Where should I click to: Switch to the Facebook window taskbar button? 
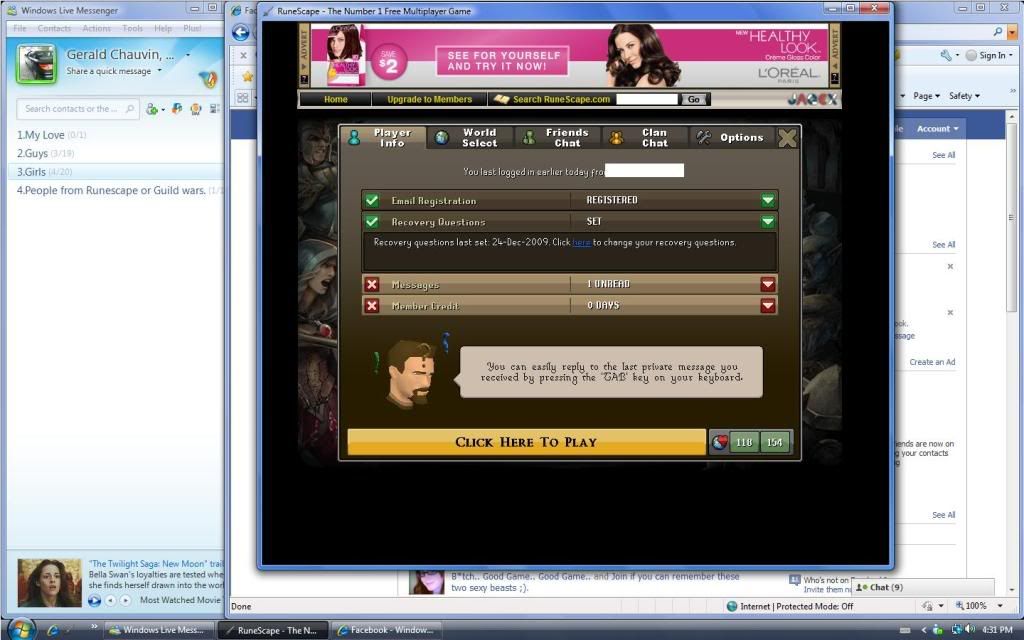point(385,630)
